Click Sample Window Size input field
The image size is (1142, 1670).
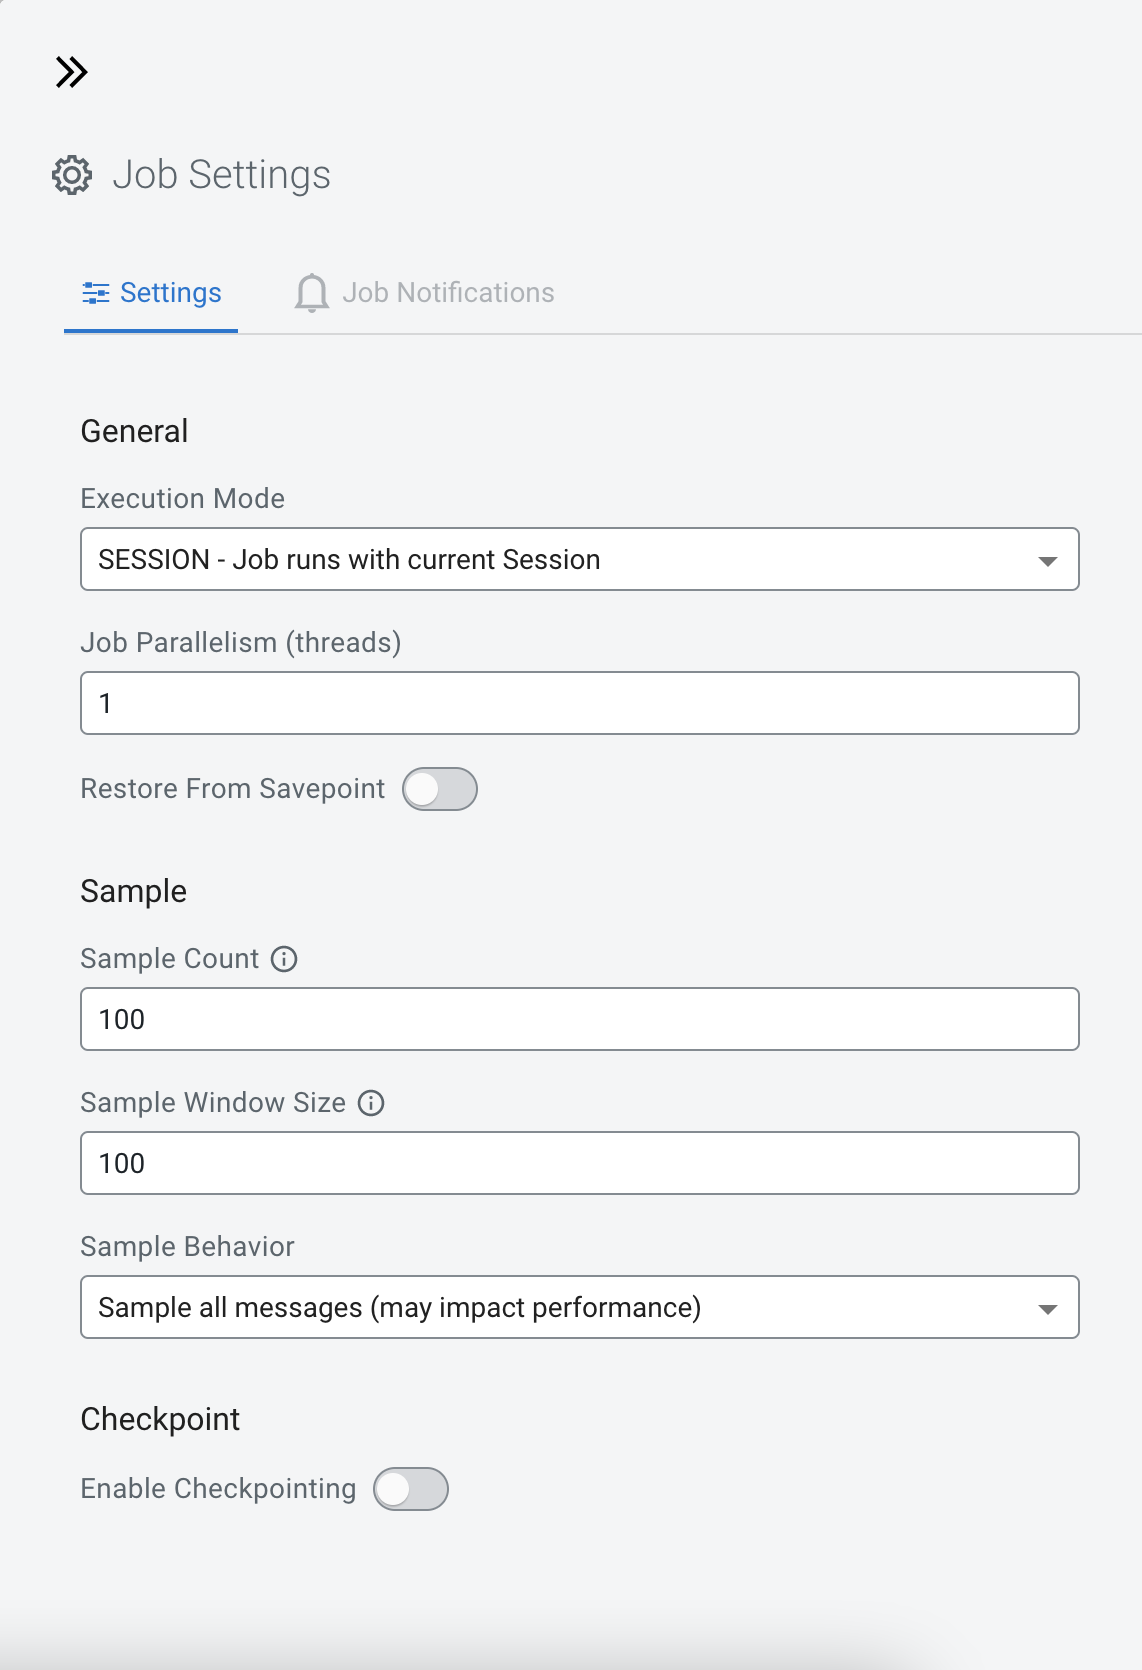[579, 1163]
